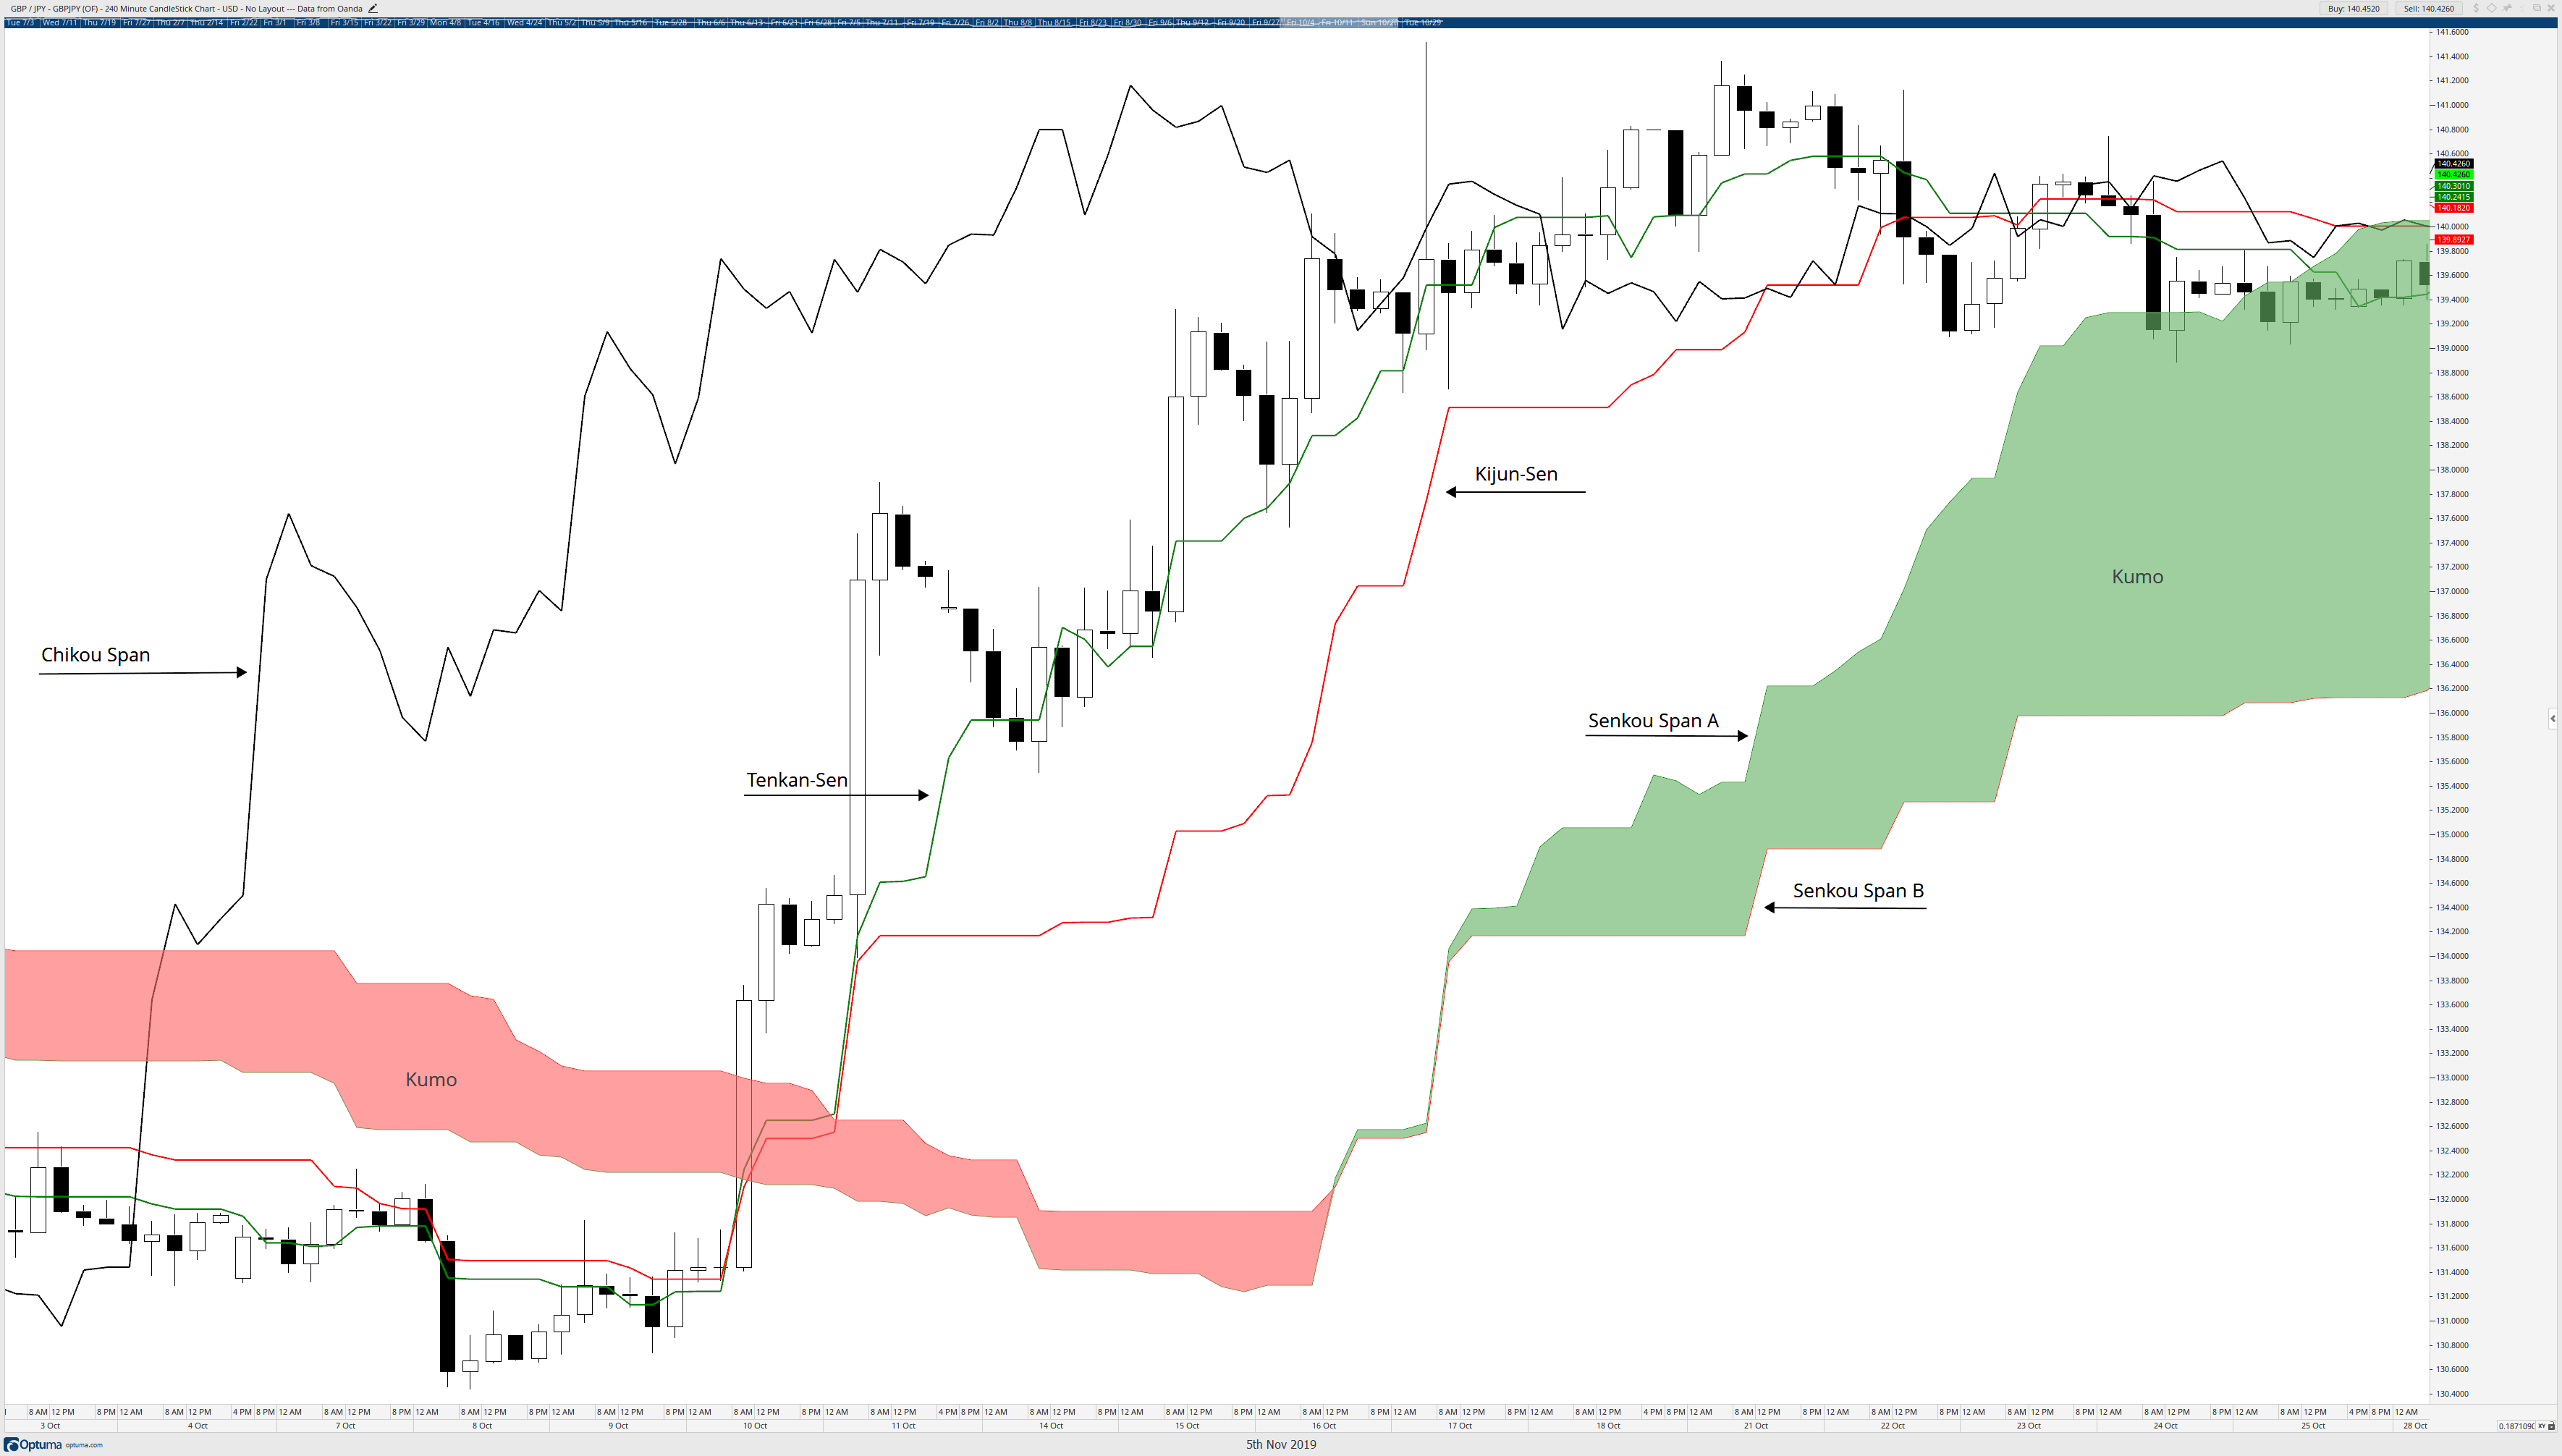Toggle the XY scale lock icon
This screenshot has width=2562, height=1456.
pyautogui.click(x=2552, y=1426)
